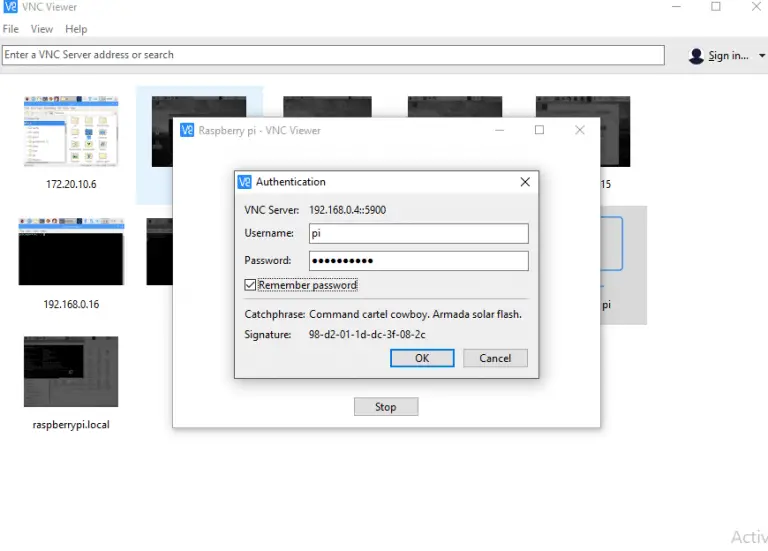Uncheck the Remember password checkbox

[x=250, y=285]
